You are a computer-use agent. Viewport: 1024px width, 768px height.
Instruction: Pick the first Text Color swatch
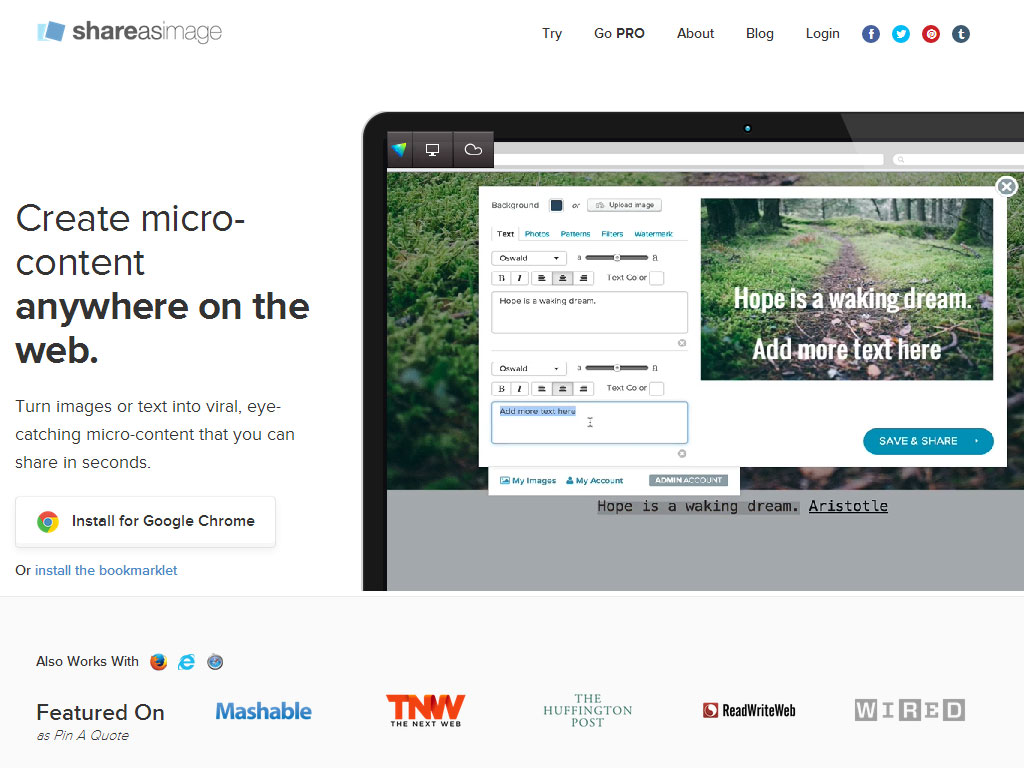656,278
